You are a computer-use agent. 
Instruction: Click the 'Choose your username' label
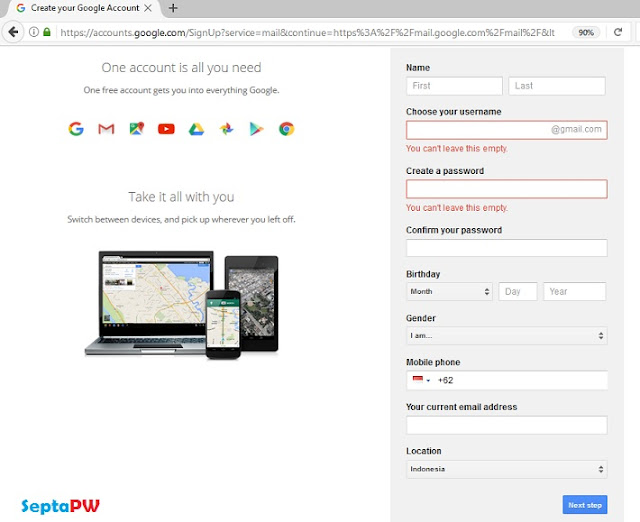(453, 112)
